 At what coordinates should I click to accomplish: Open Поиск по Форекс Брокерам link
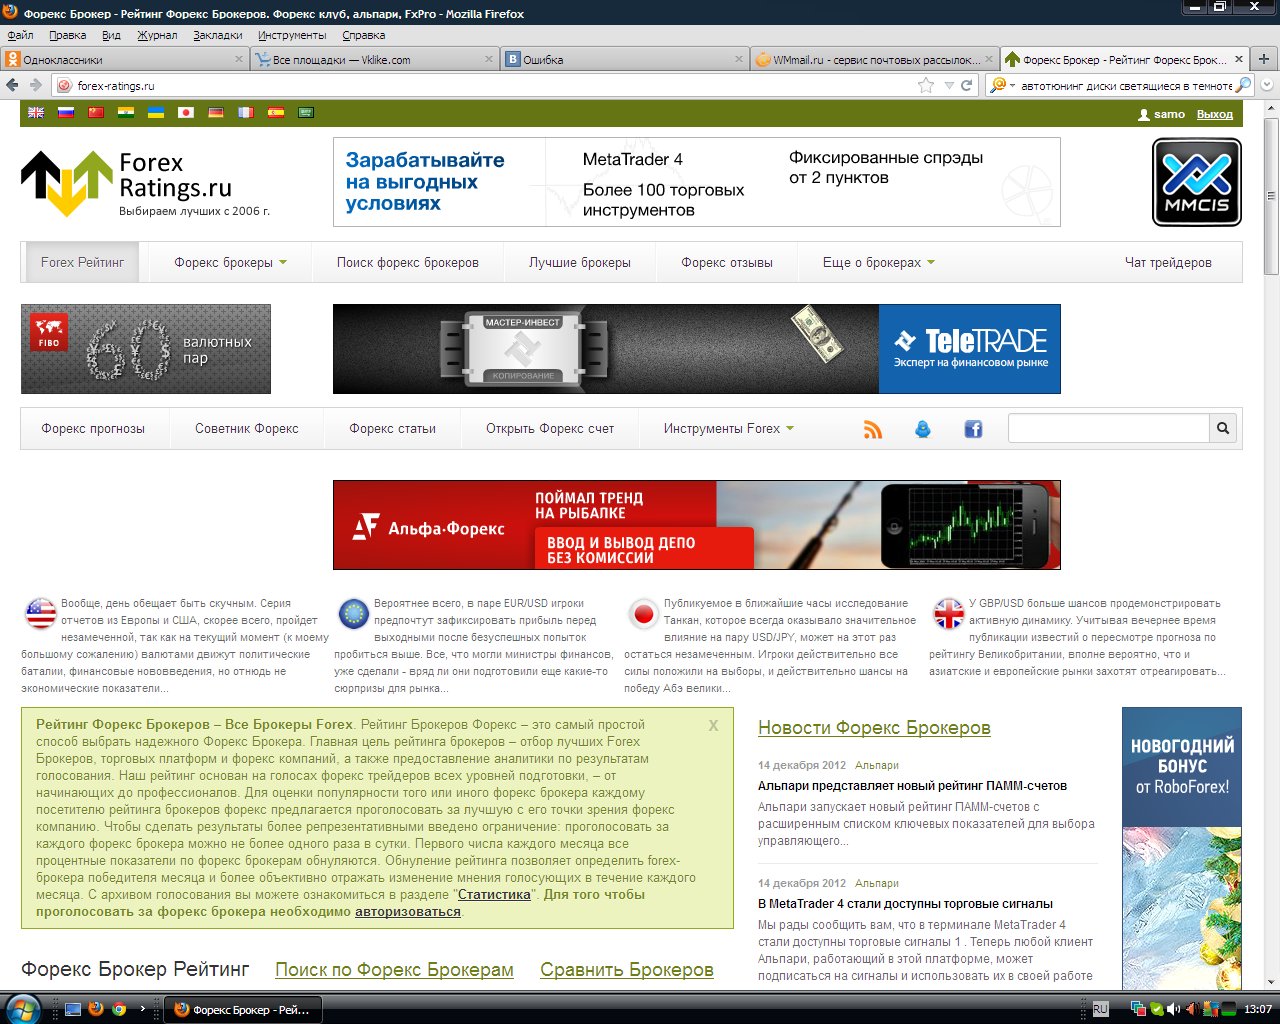click(394, 970)
